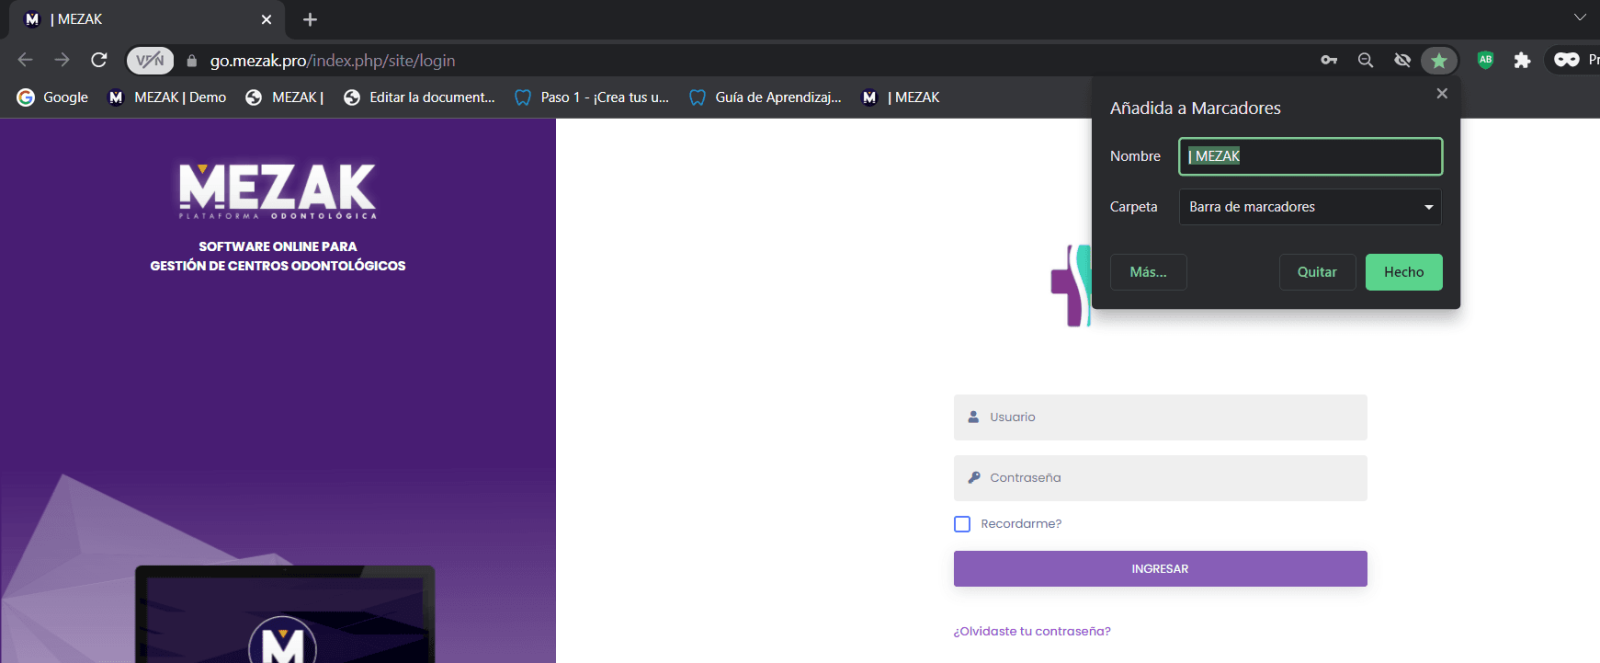The width and height of the screenshot is (1600, 663).
Task: Expand tab search chevron at top right
Action: pos(1580,17)
